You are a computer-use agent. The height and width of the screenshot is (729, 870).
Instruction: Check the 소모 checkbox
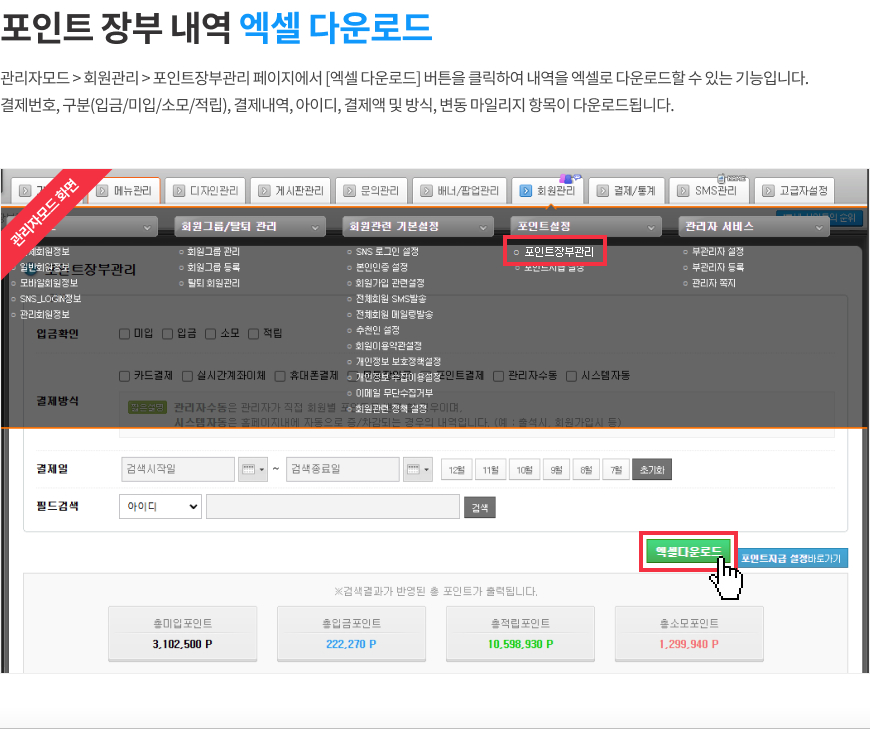click(x=210, y=333)
